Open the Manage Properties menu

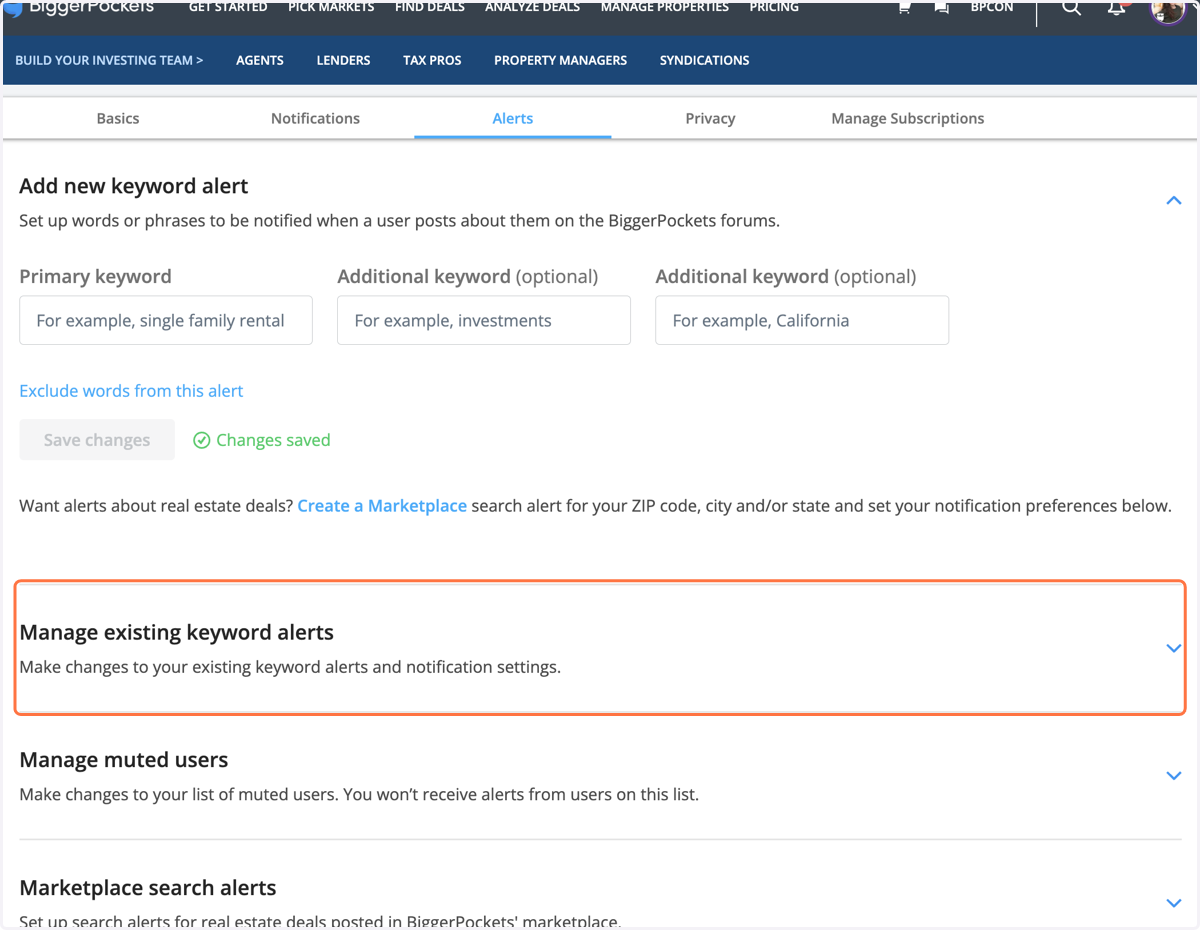[665, 7]
